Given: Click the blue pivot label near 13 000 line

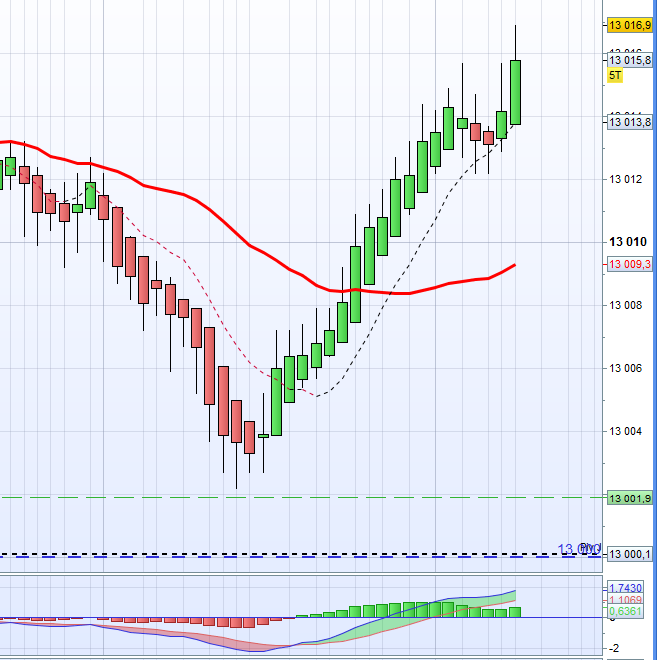Looking at the screenshot, I should [579, 549].
